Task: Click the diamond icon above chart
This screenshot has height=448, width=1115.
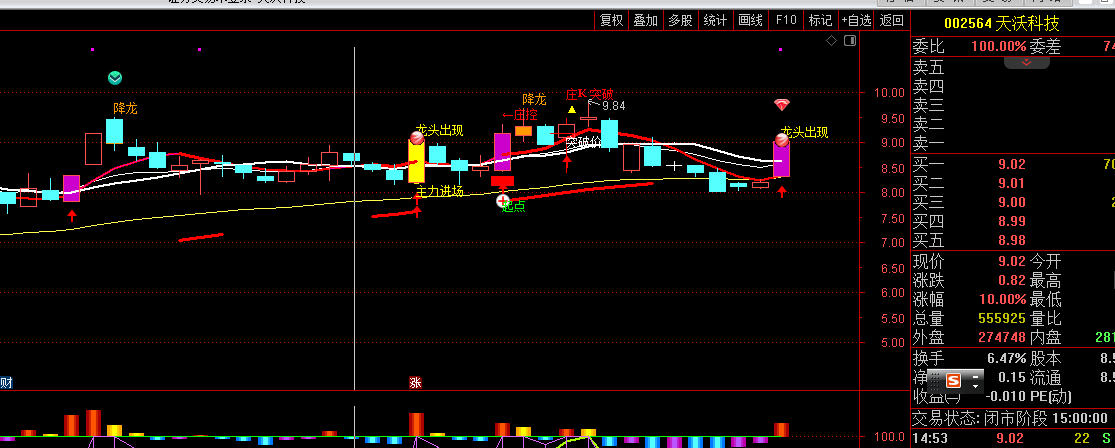Action: pyautogui.click(x=830, y=41)
